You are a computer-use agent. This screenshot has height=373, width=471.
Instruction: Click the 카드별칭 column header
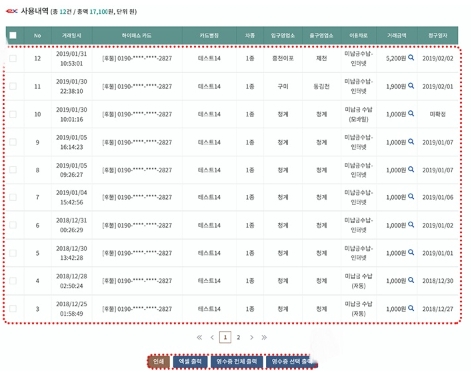[209, 35]
